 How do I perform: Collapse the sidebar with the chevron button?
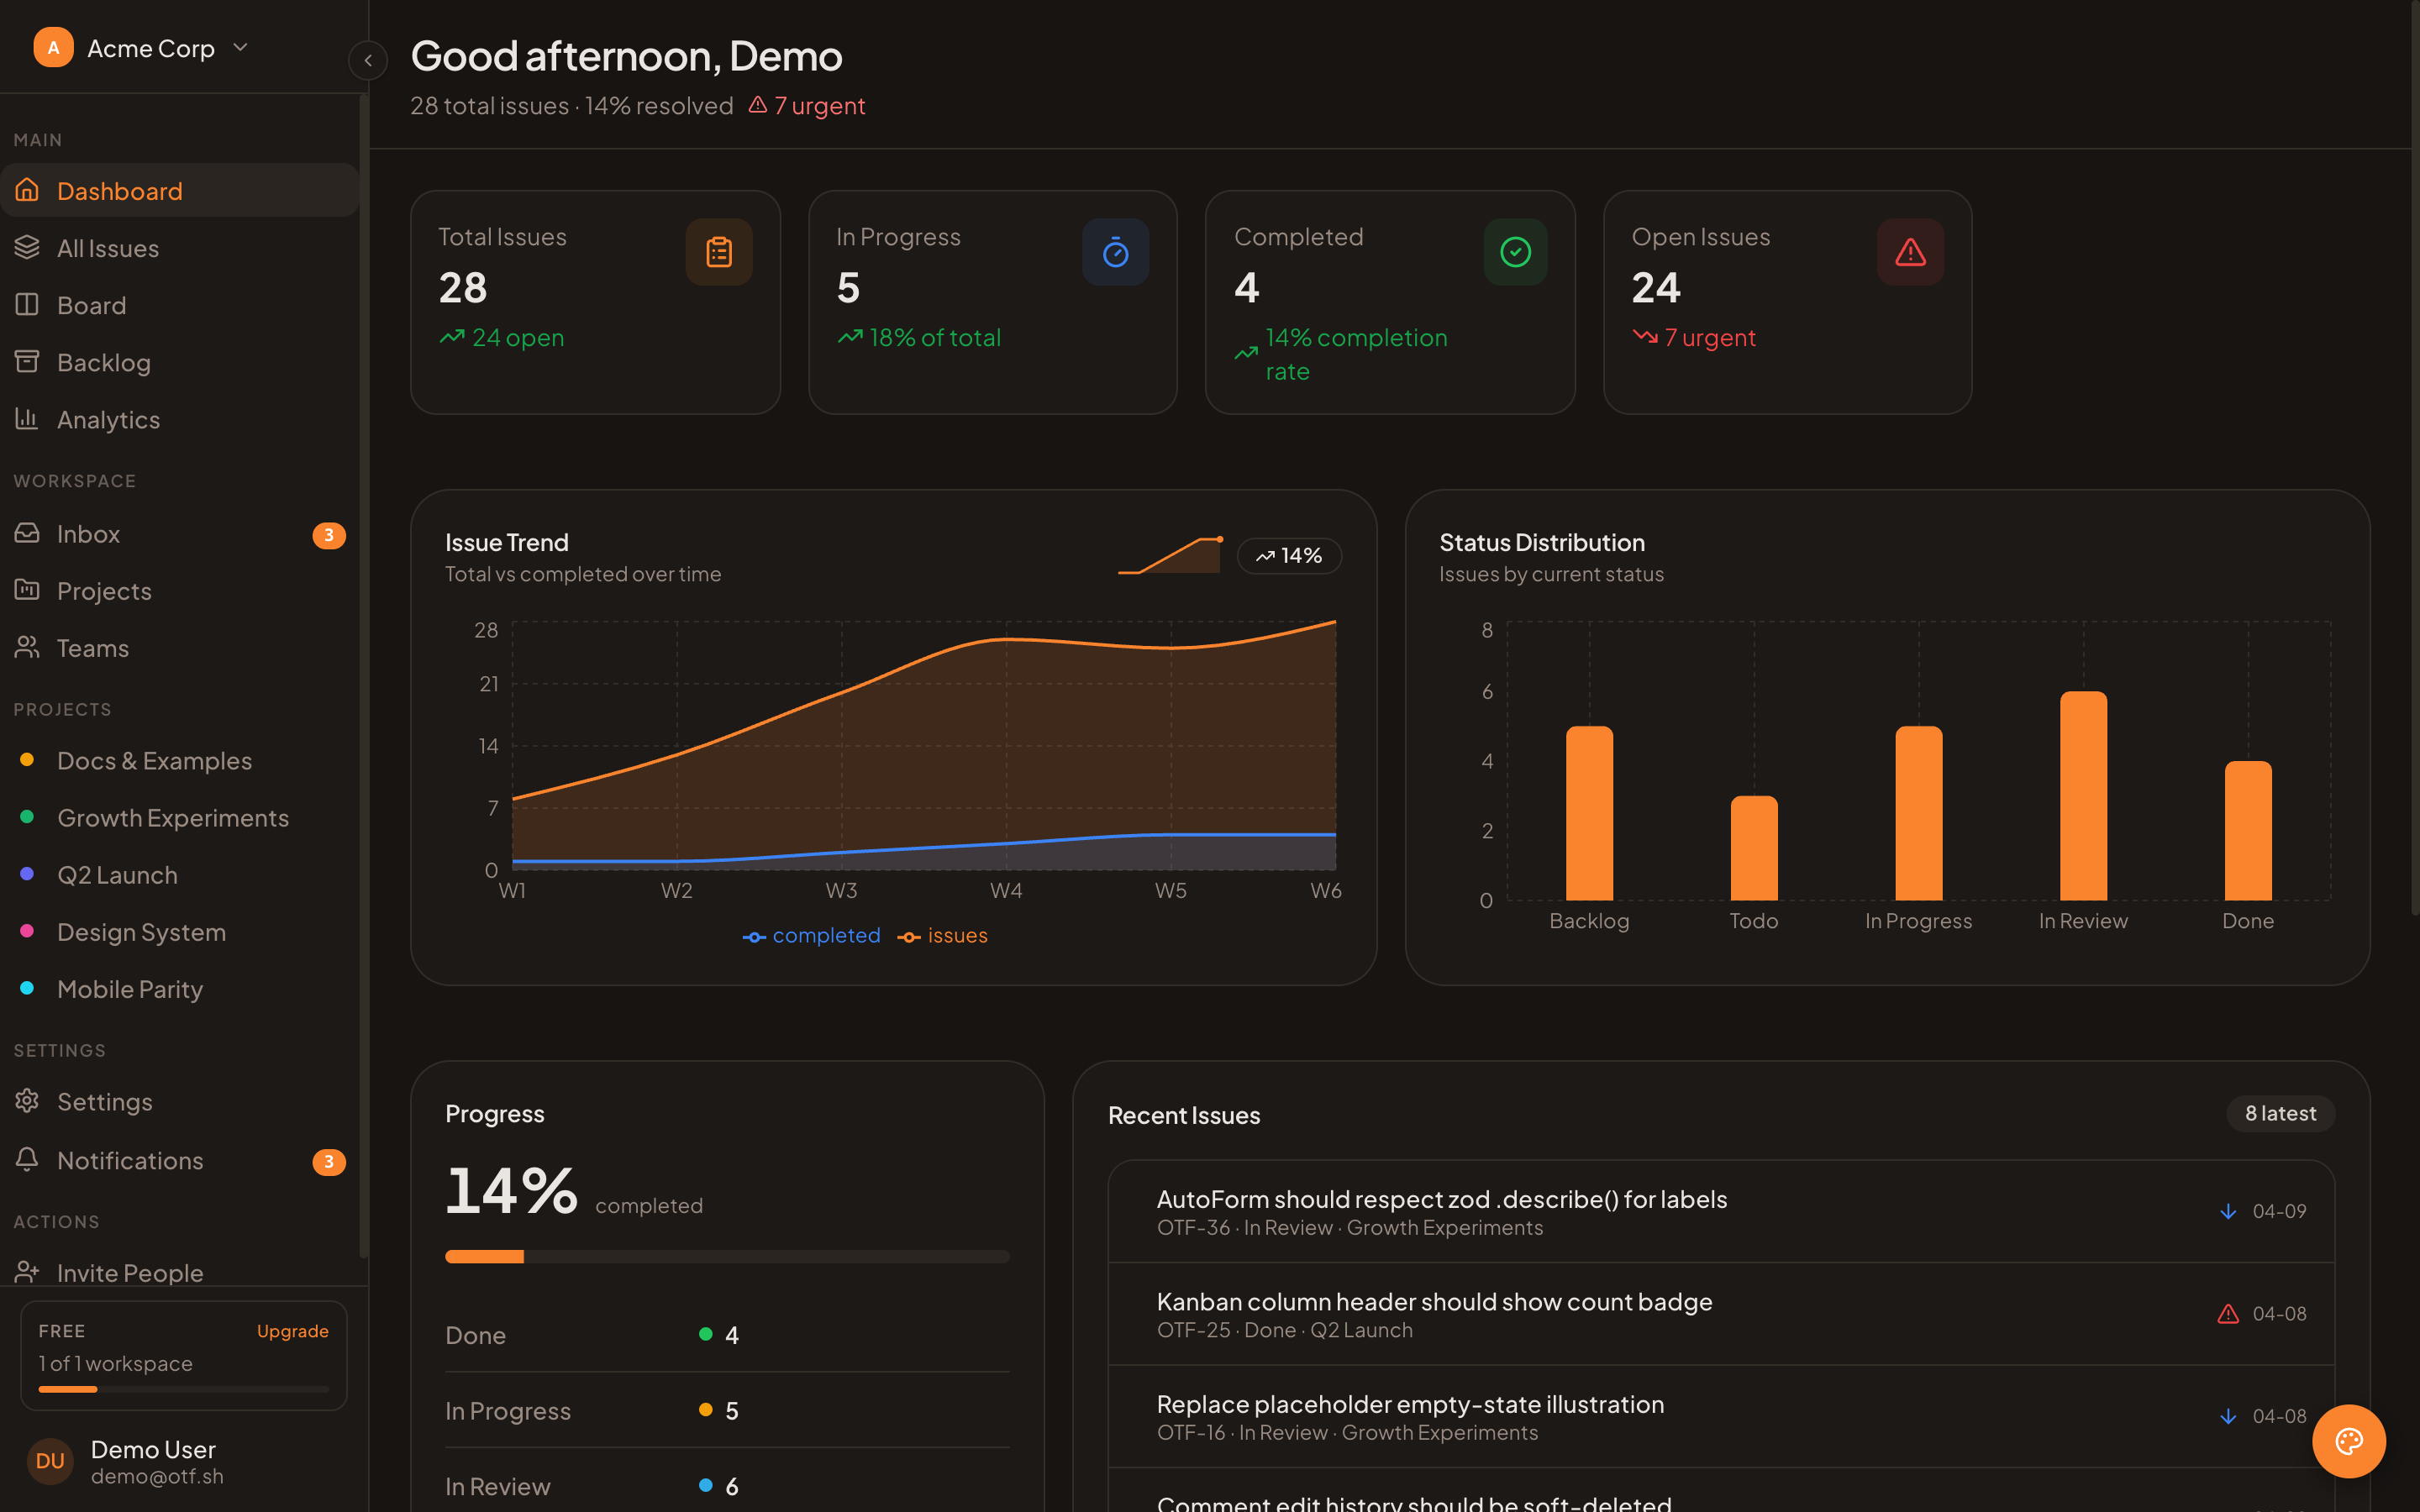click(368, 60)
